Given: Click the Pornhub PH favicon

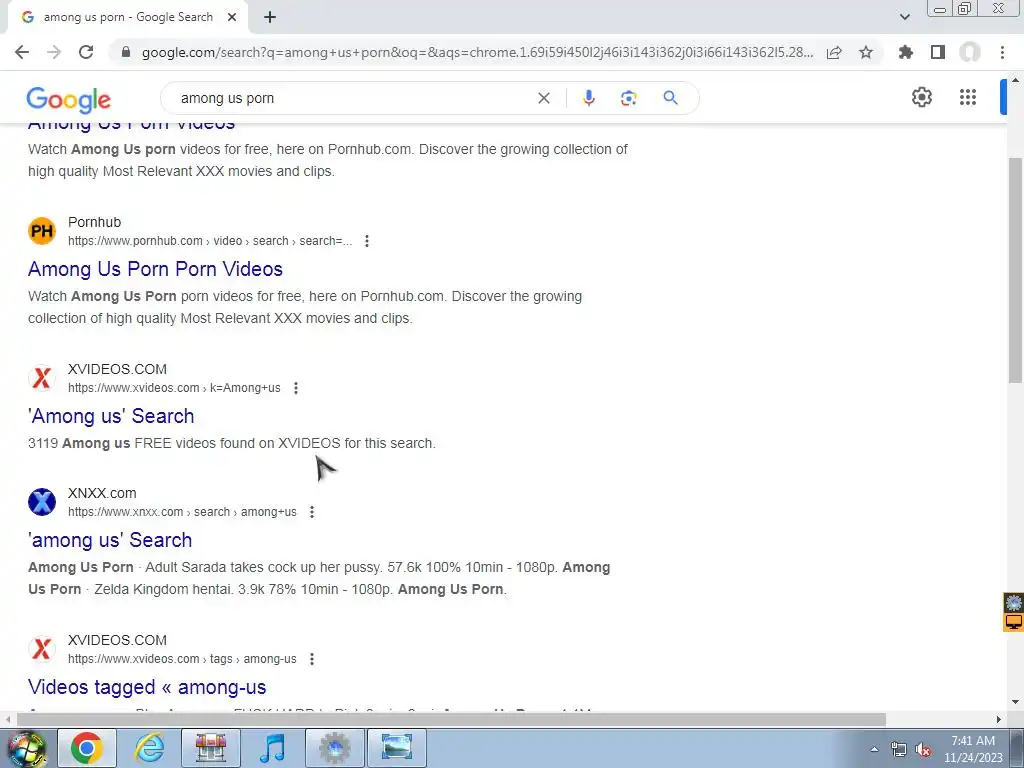Looking at the screenshot, I should coord(42,231).
